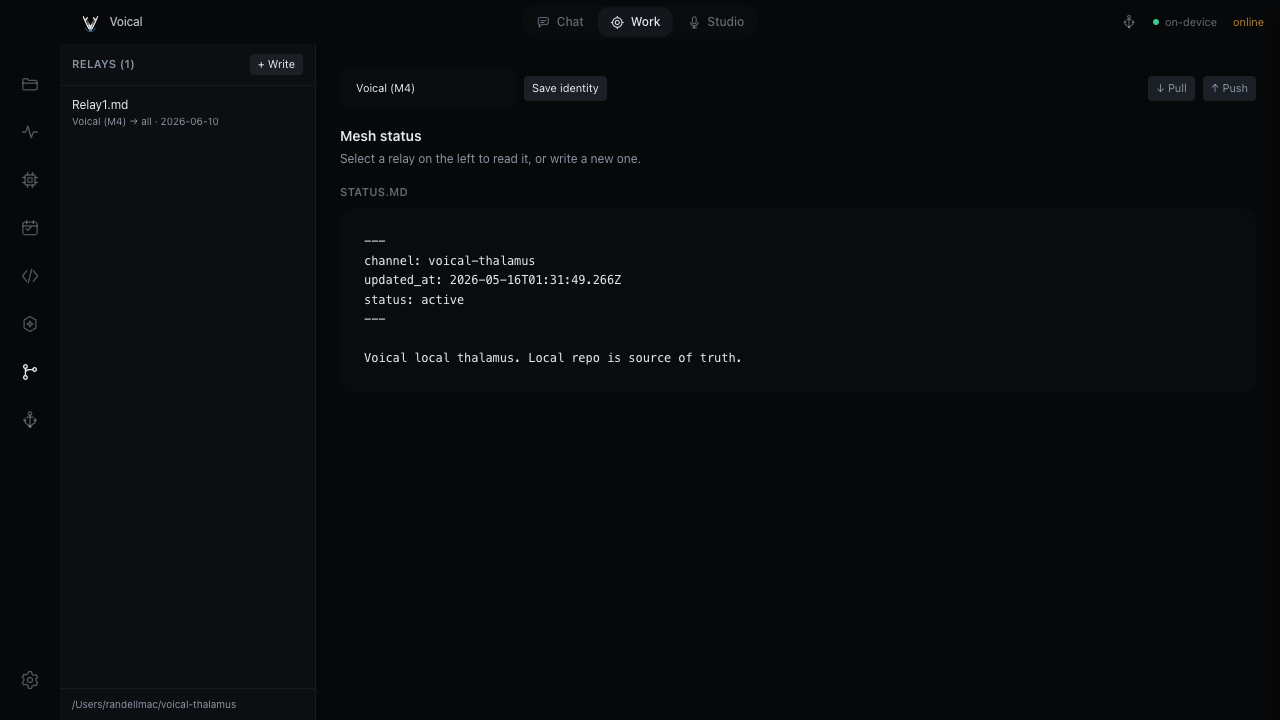Switch to the Studio tab

pos(716,22)
